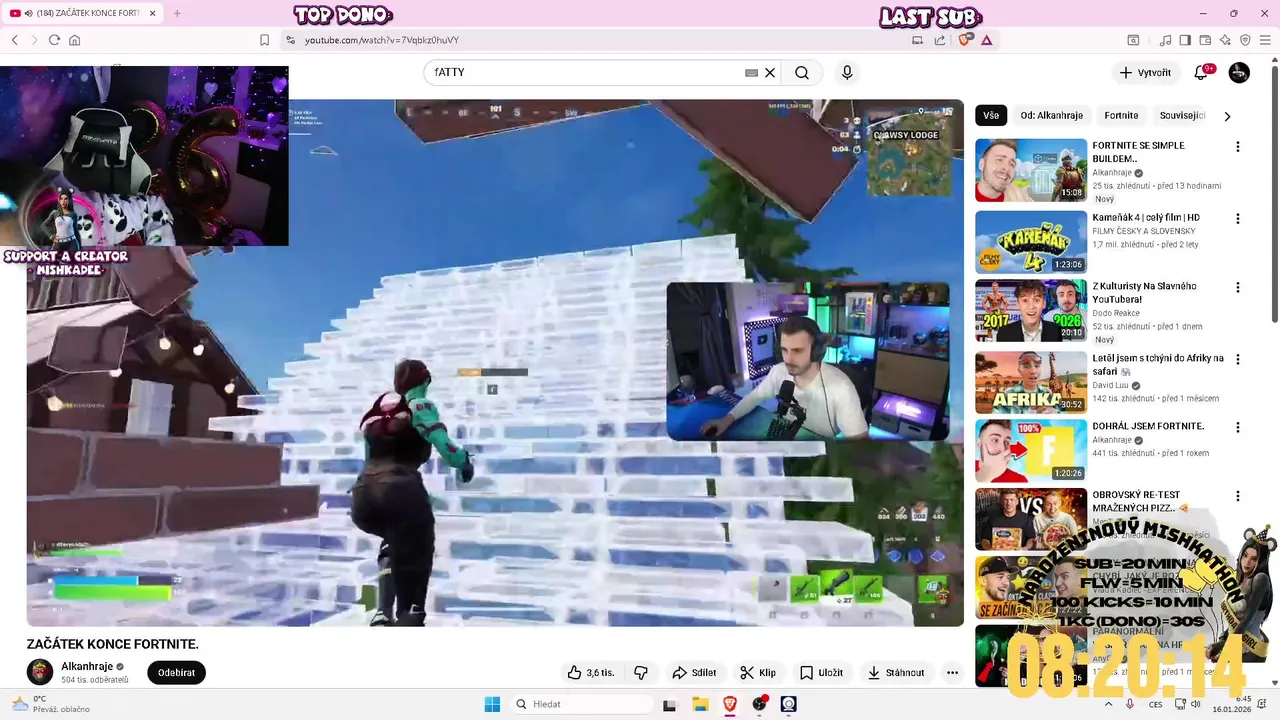Open more actions three-dot button under video
This screenshot has width=1280, height=720.
pos(952,673)
